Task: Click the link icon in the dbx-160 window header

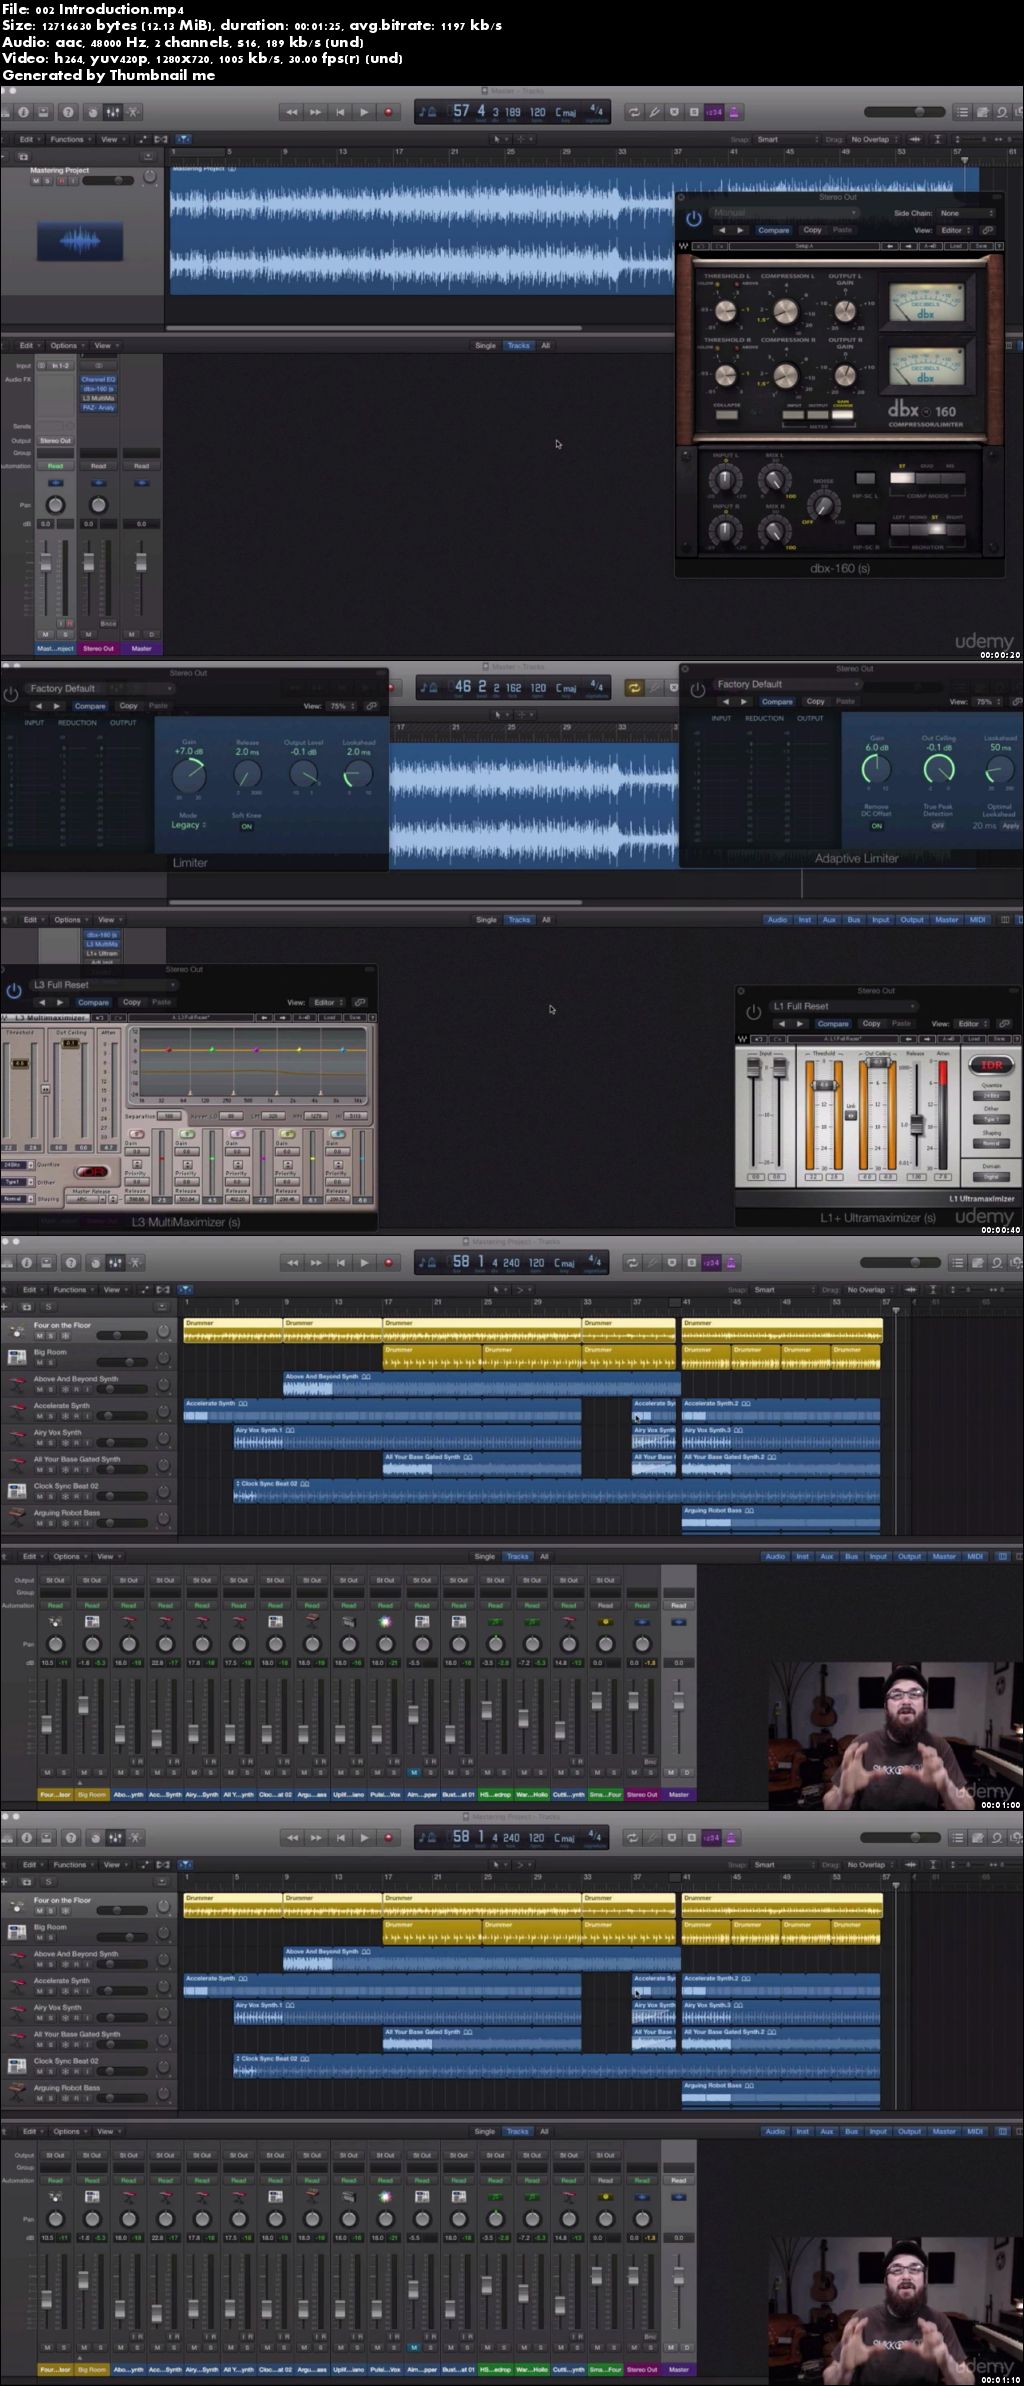Action: pos(987,230)
